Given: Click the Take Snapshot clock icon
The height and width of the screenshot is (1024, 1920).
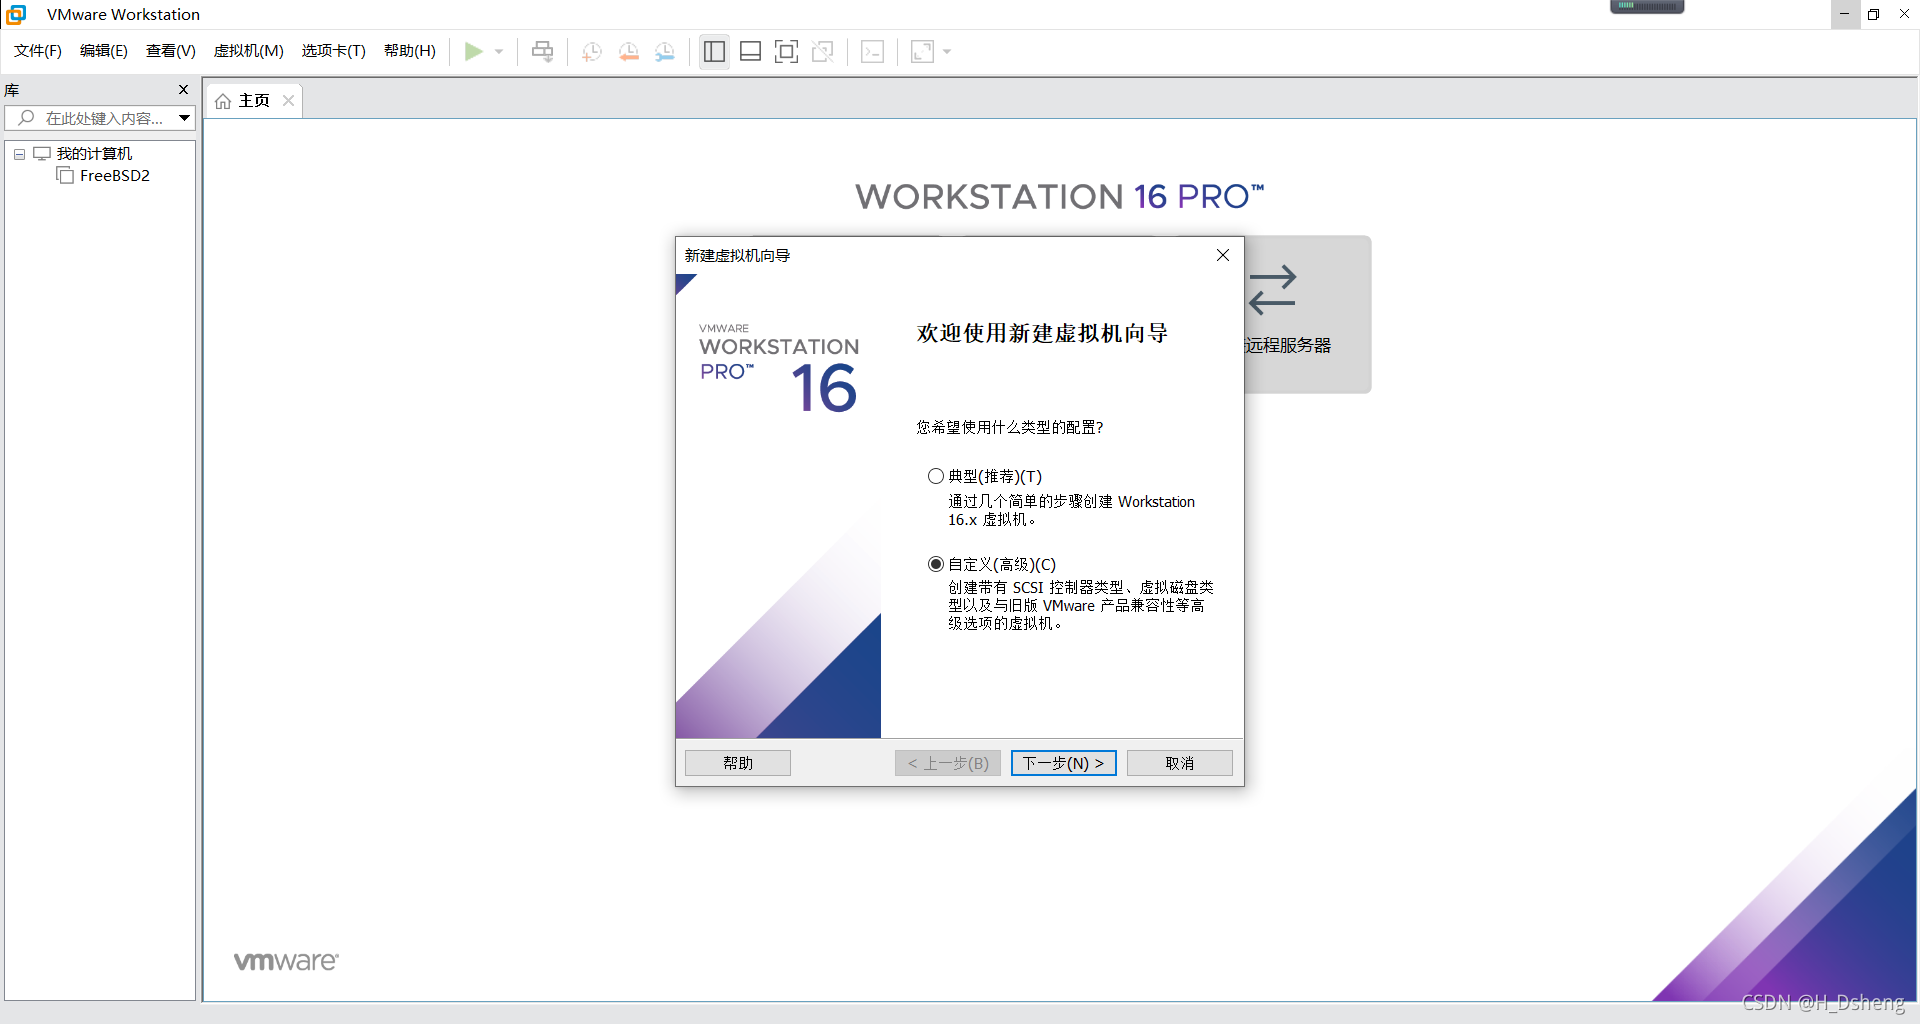Looking at the screenshot, I should pos(592,51).
